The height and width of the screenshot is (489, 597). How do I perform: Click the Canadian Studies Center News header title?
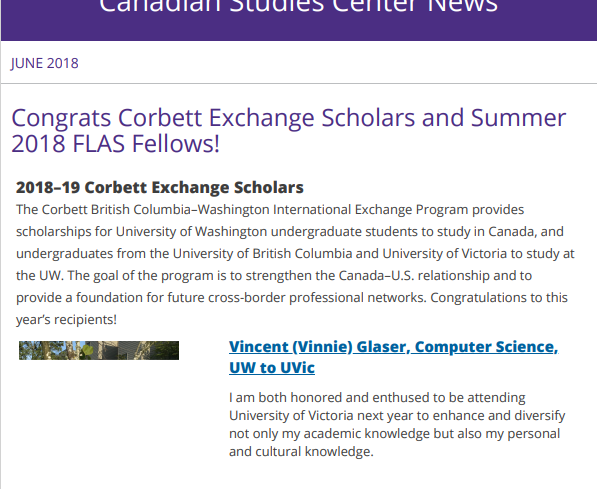(x=298, y=7)
